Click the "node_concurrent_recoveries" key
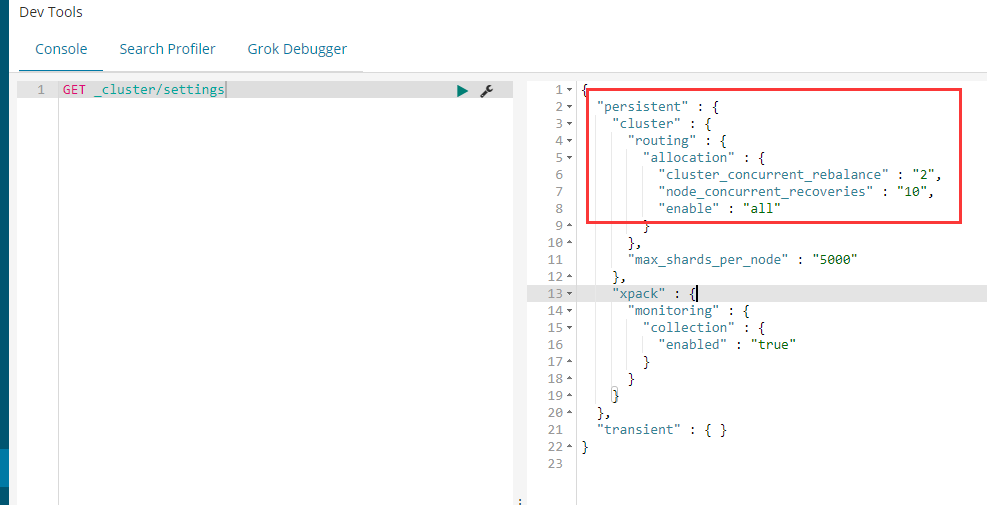The height and width of the screenshot is (505, 987). (765, 191)
